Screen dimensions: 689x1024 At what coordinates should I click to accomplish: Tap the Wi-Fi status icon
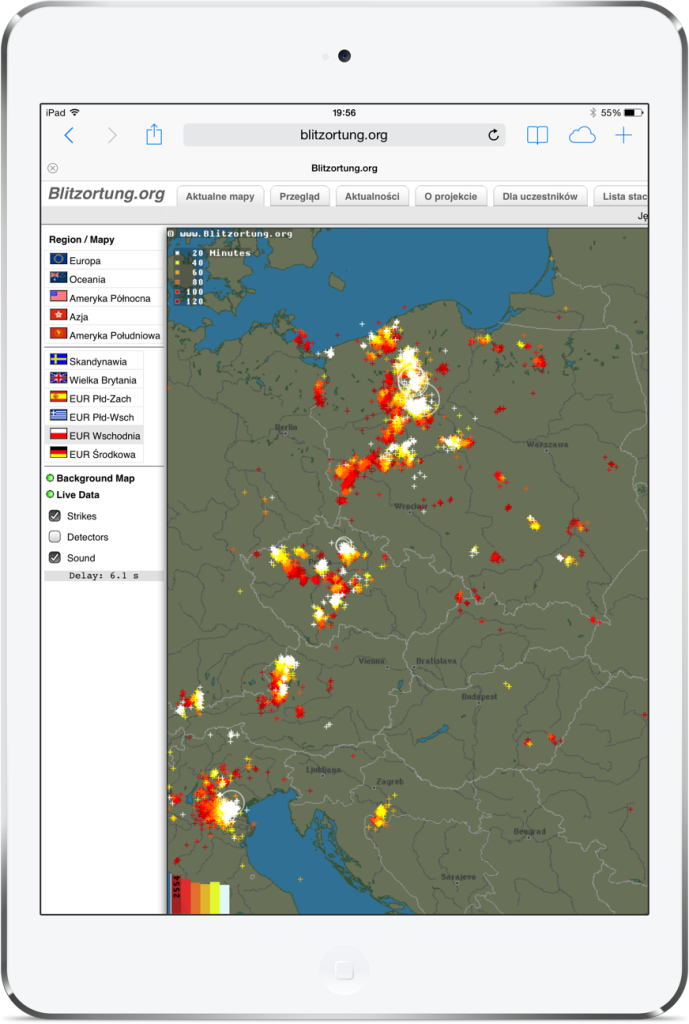pyautogui.click(x=74, y=112)
